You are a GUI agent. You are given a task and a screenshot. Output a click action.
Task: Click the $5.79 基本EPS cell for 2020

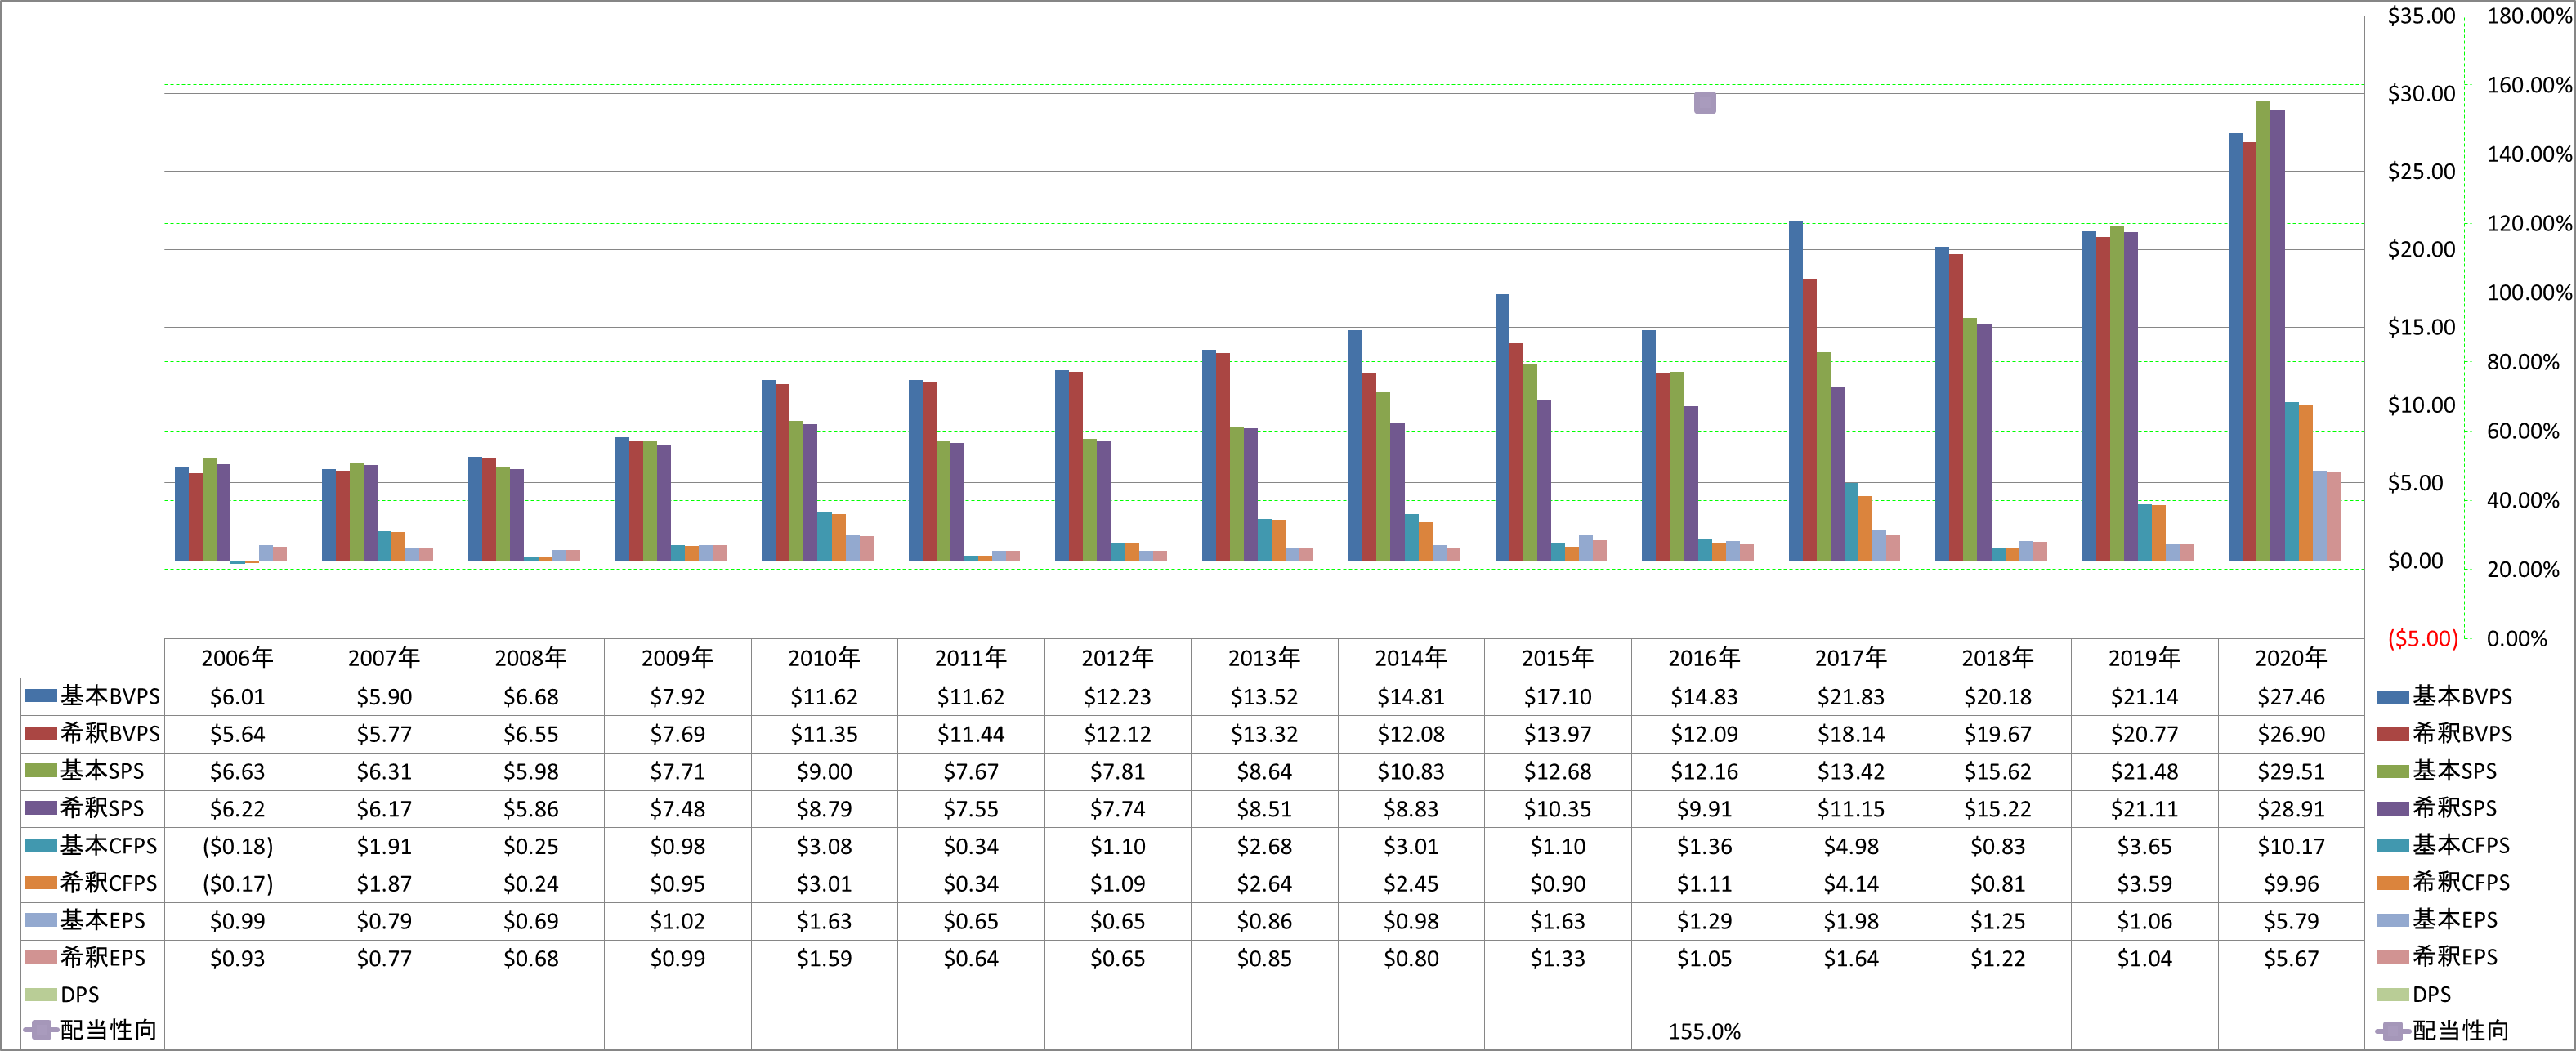2291,920
